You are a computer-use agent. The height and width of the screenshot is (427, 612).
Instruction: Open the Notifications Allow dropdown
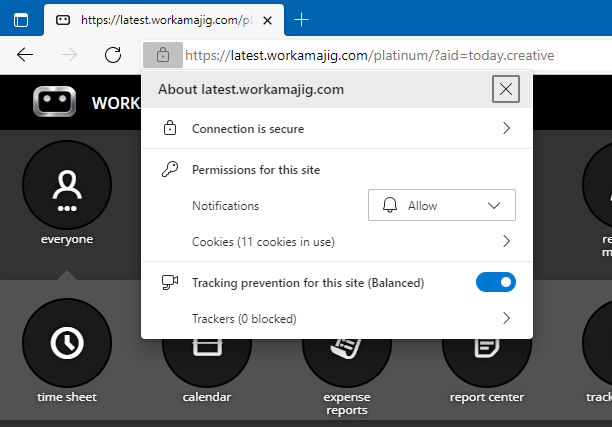pos(442,205)
